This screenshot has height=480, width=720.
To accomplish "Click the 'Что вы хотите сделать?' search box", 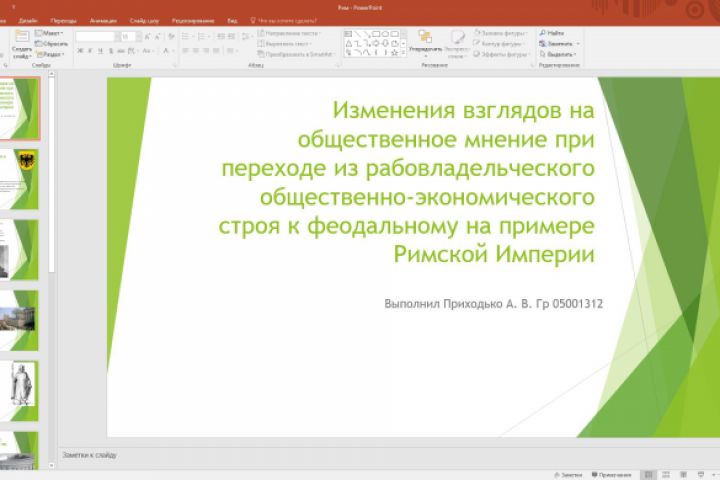I will [x=284, y=21].
